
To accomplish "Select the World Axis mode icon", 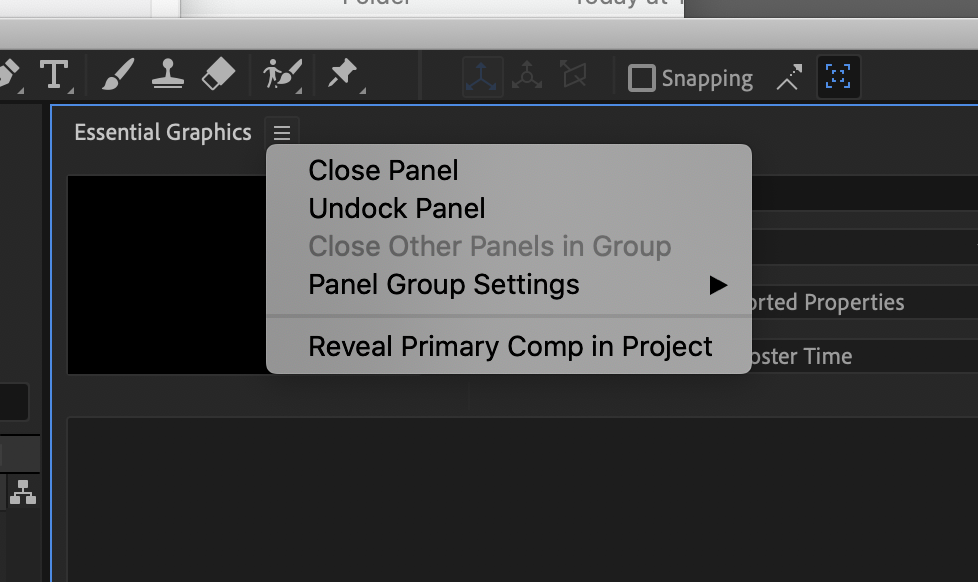I will point(481,77).
